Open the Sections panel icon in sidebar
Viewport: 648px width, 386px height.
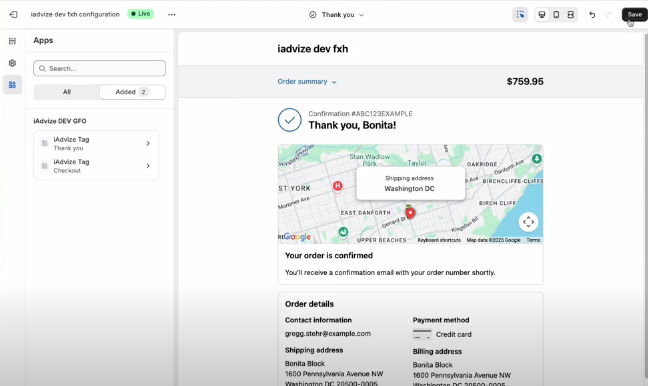coord(12,41)
